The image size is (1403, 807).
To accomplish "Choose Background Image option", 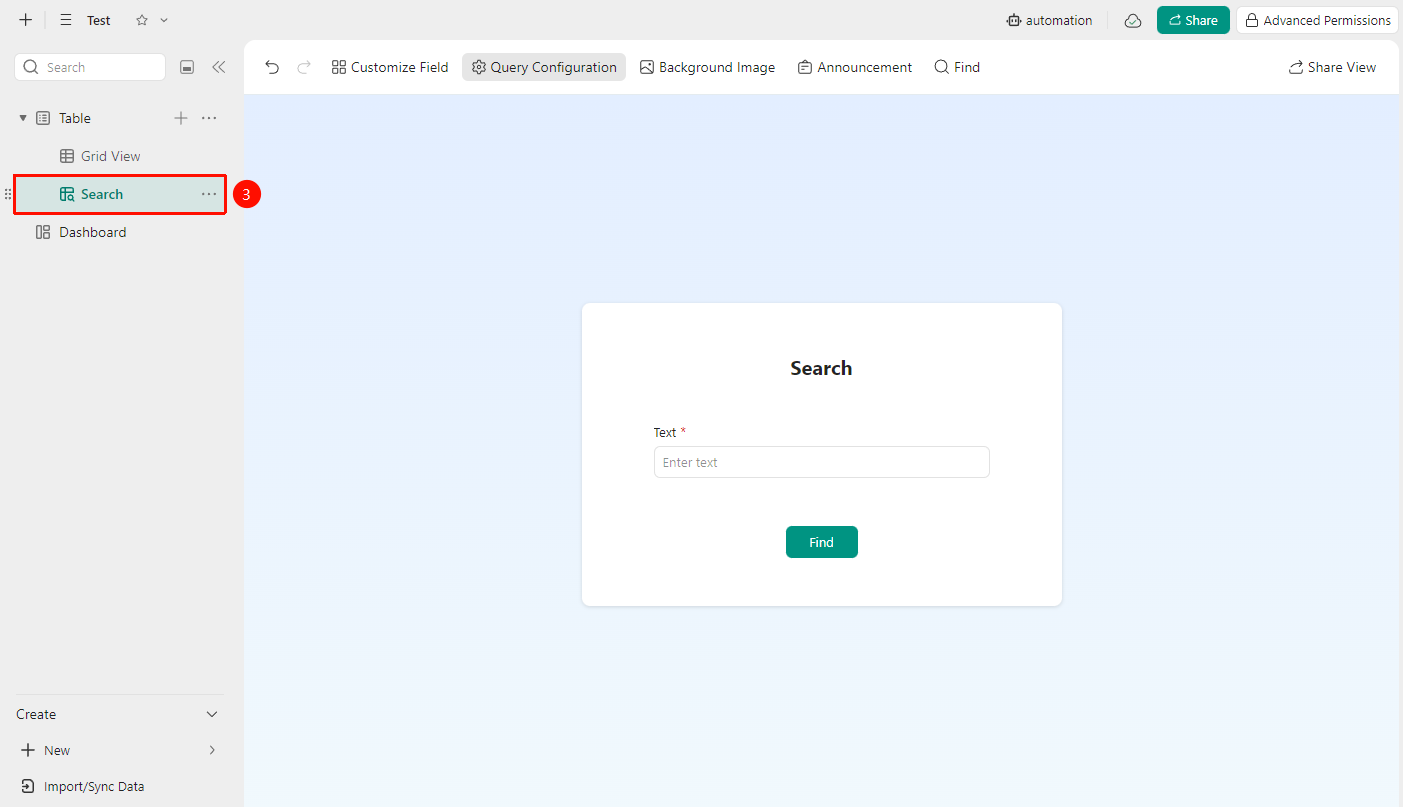I will [x=707, y=67].
